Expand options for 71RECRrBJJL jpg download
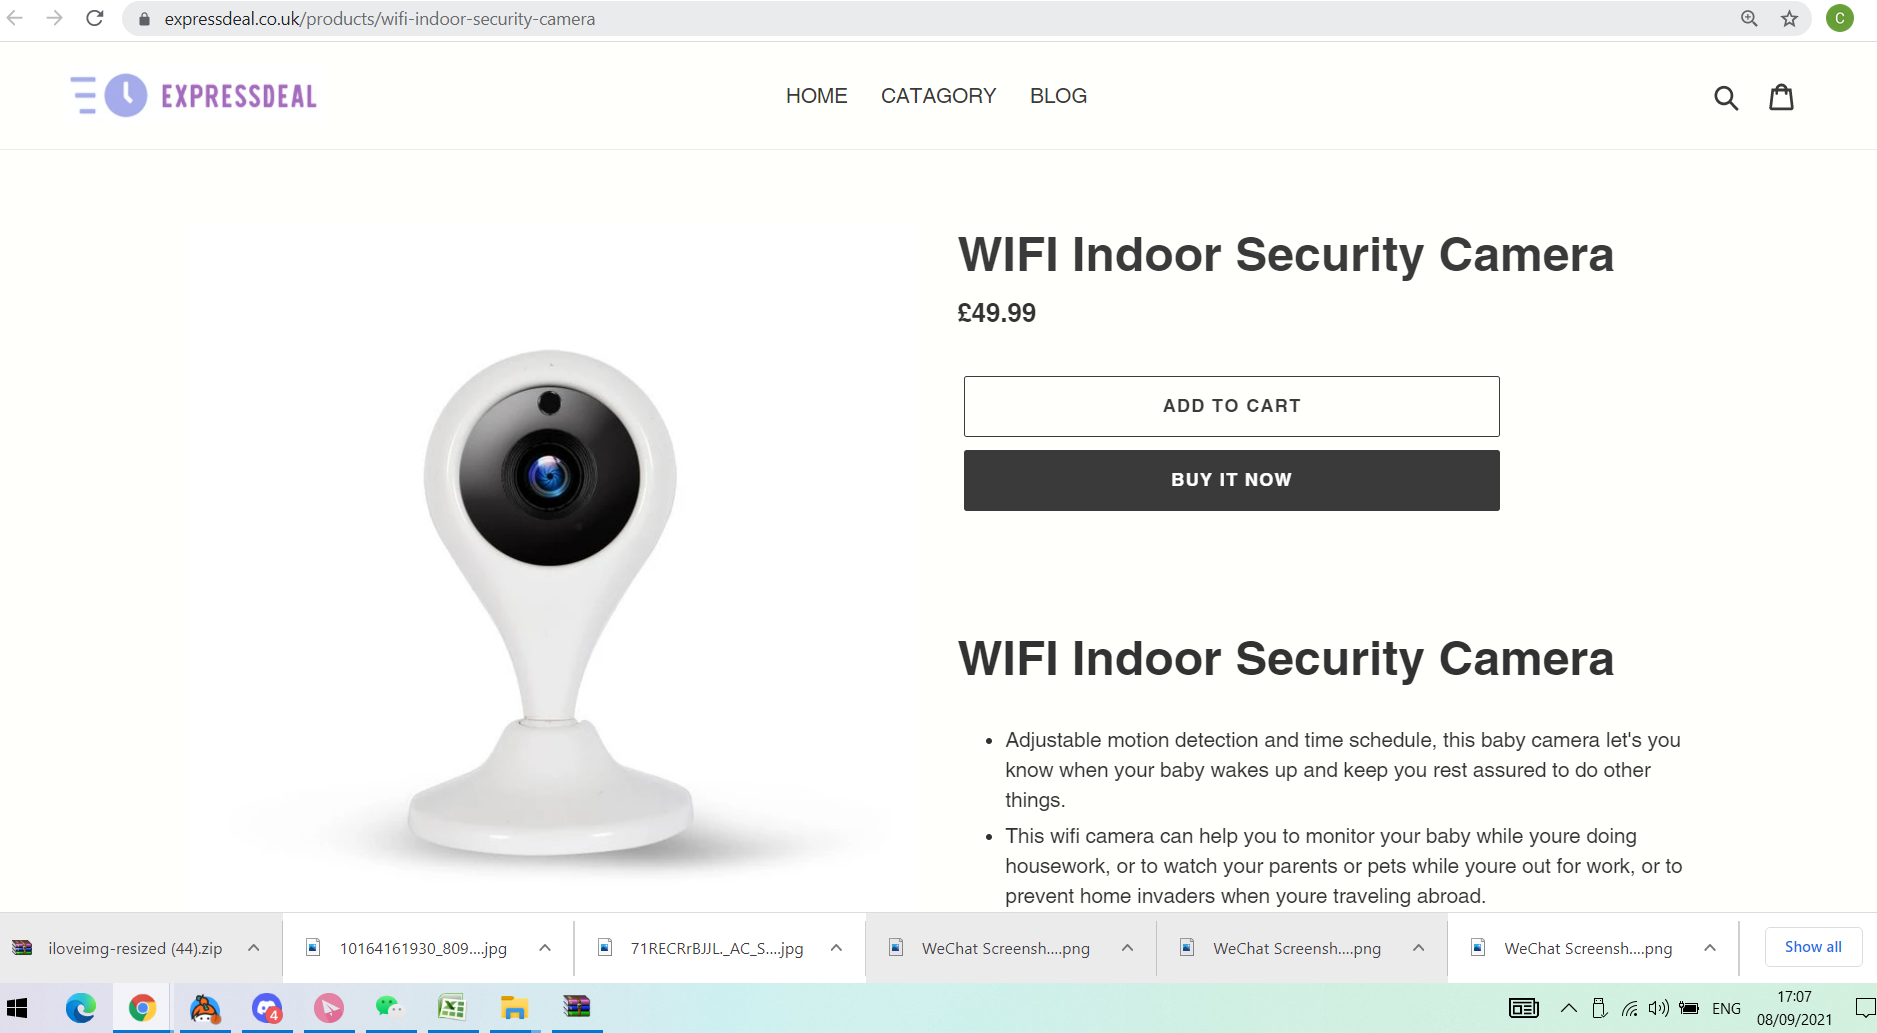 836,948
